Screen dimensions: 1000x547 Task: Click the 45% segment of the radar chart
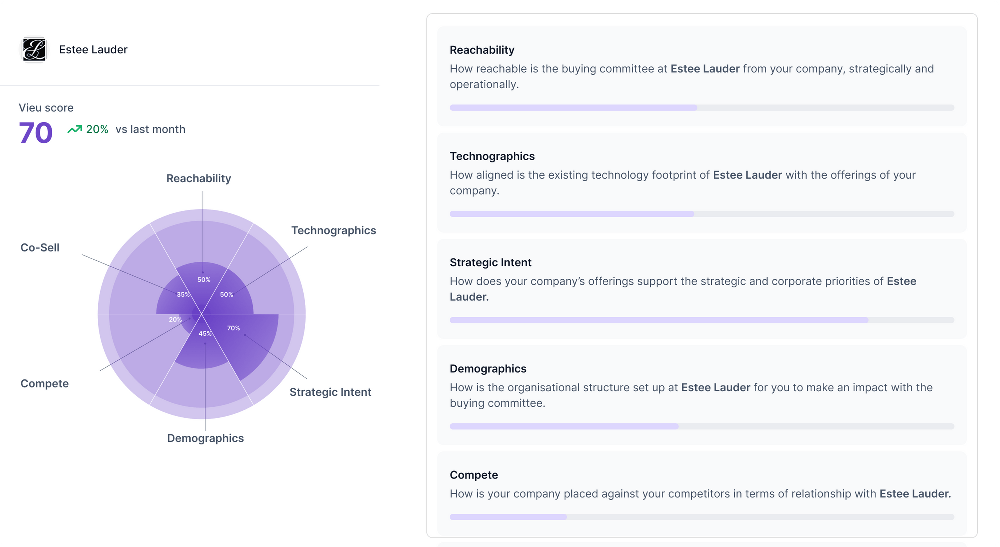tap(203, 347)
